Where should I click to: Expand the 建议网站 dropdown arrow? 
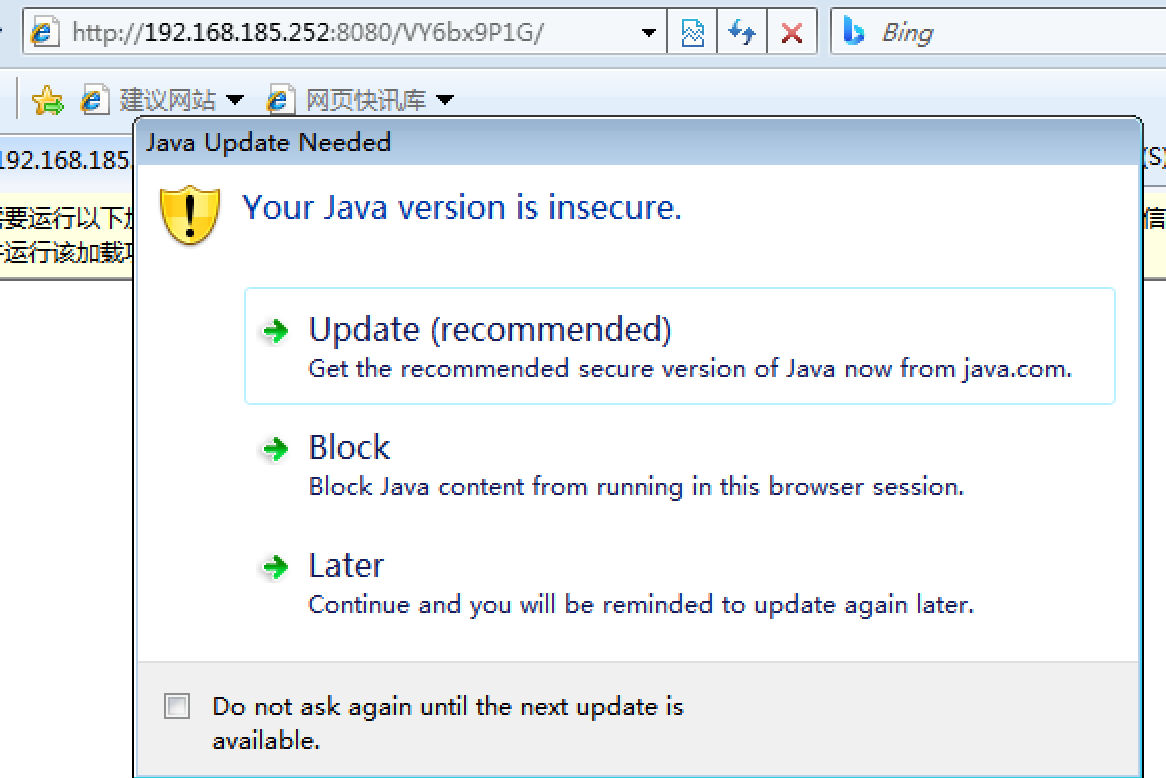[x=235, y=100]
